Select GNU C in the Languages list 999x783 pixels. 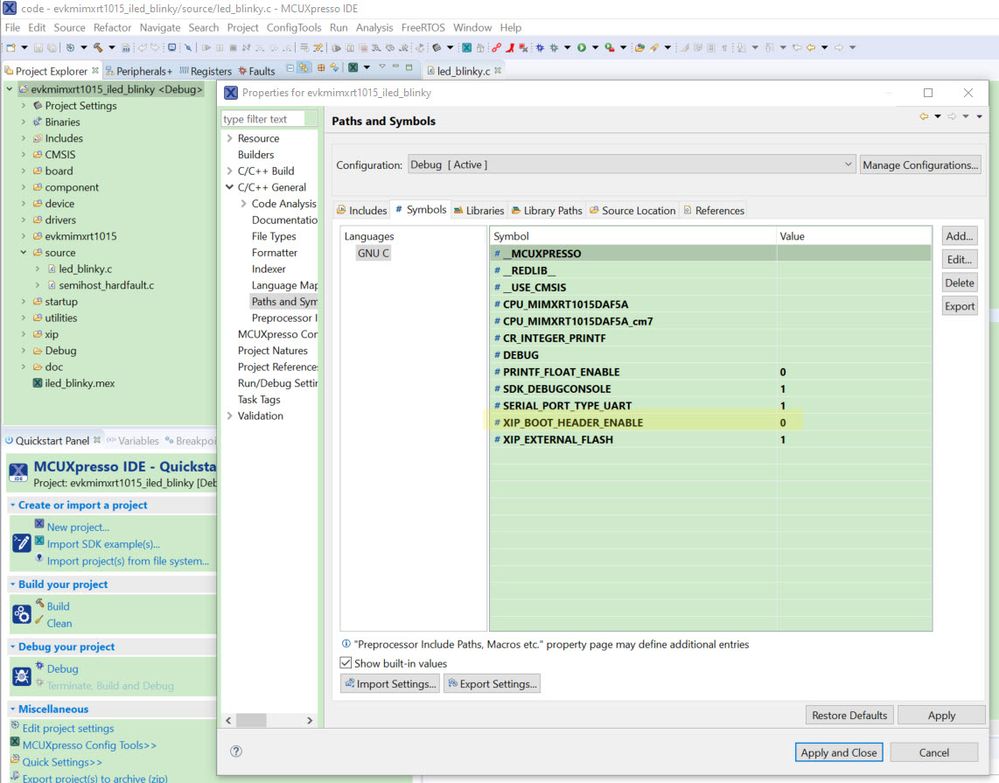pyautogui.click(x=373, y=253)
